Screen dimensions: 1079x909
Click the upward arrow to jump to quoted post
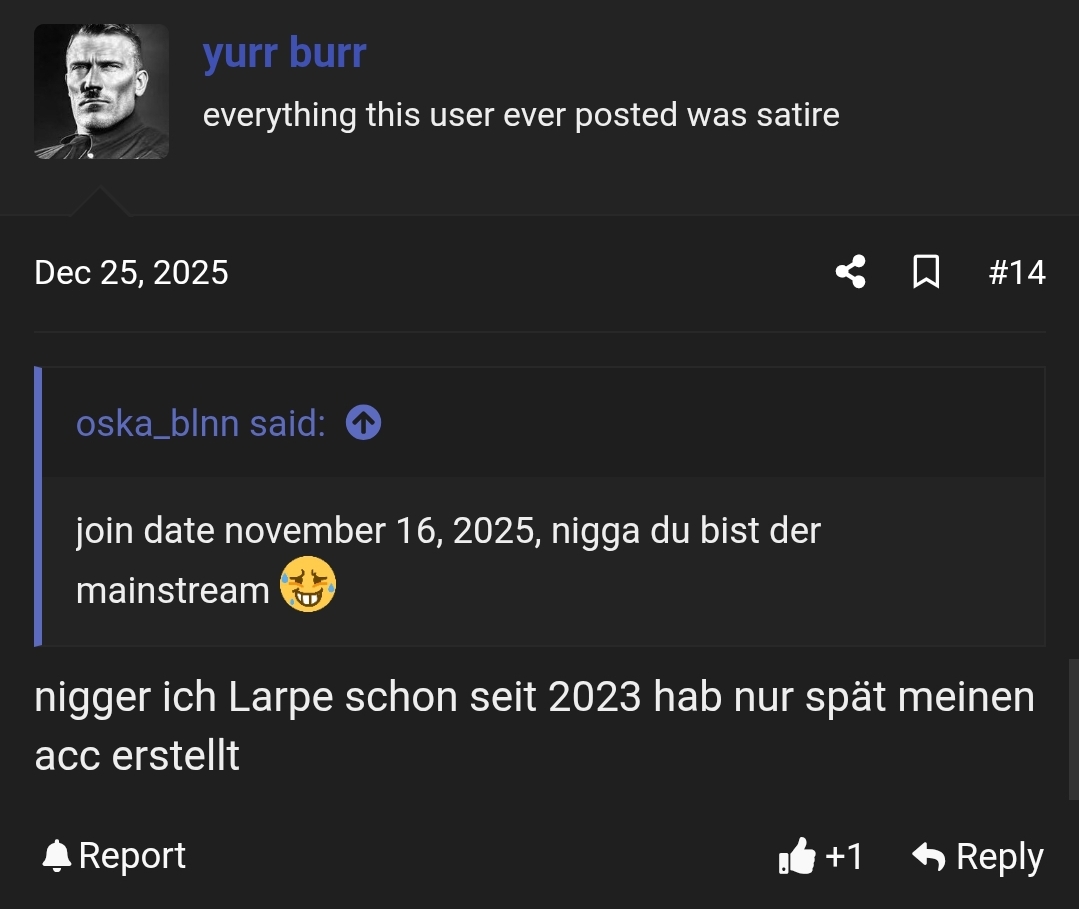[x=363, y=422]
